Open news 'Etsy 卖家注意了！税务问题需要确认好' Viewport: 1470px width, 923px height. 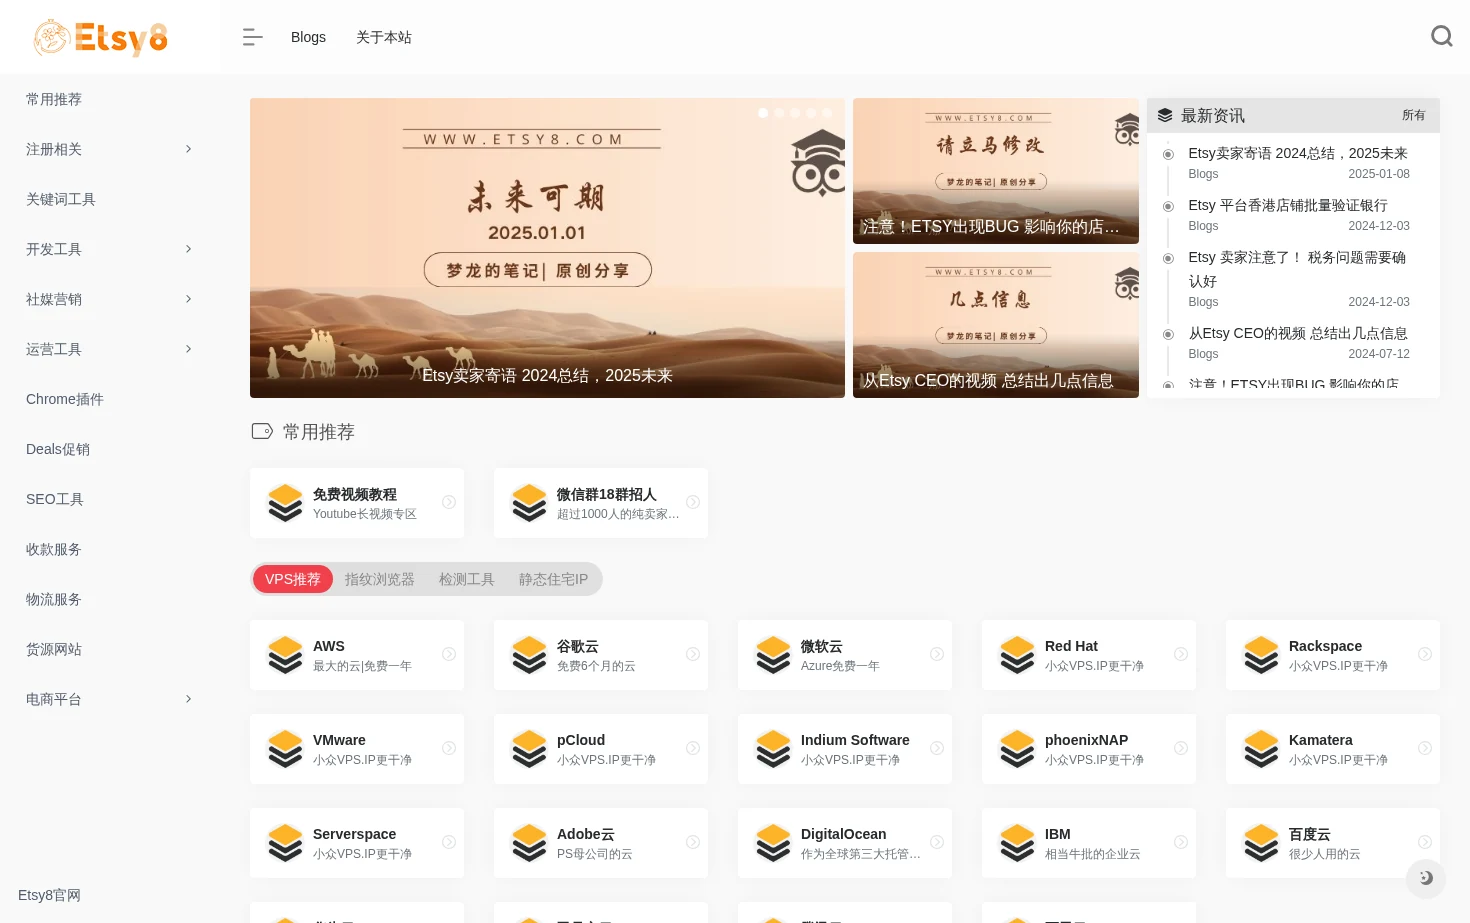[1297, 269]
